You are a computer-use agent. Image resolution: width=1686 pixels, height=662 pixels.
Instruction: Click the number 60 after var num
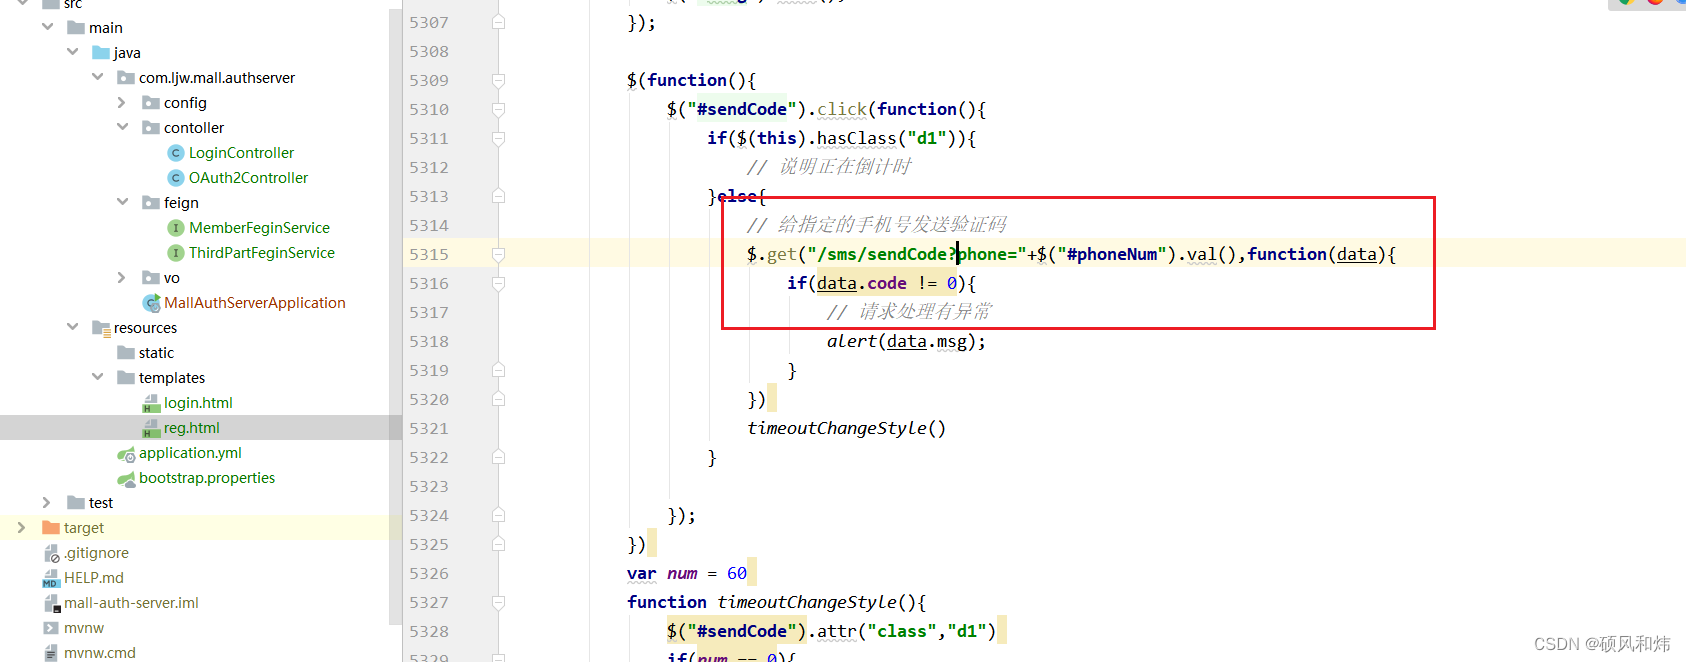[x=737, y=573]
